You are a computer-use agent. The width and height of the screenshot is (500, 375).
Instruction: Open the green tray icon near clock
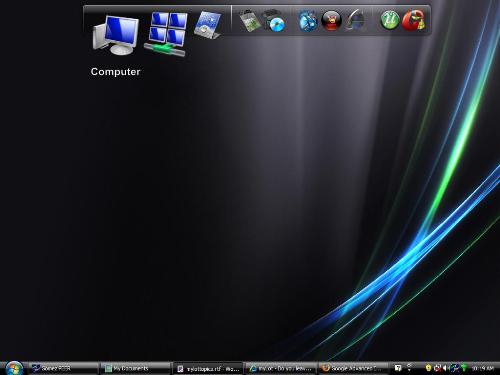464,368
